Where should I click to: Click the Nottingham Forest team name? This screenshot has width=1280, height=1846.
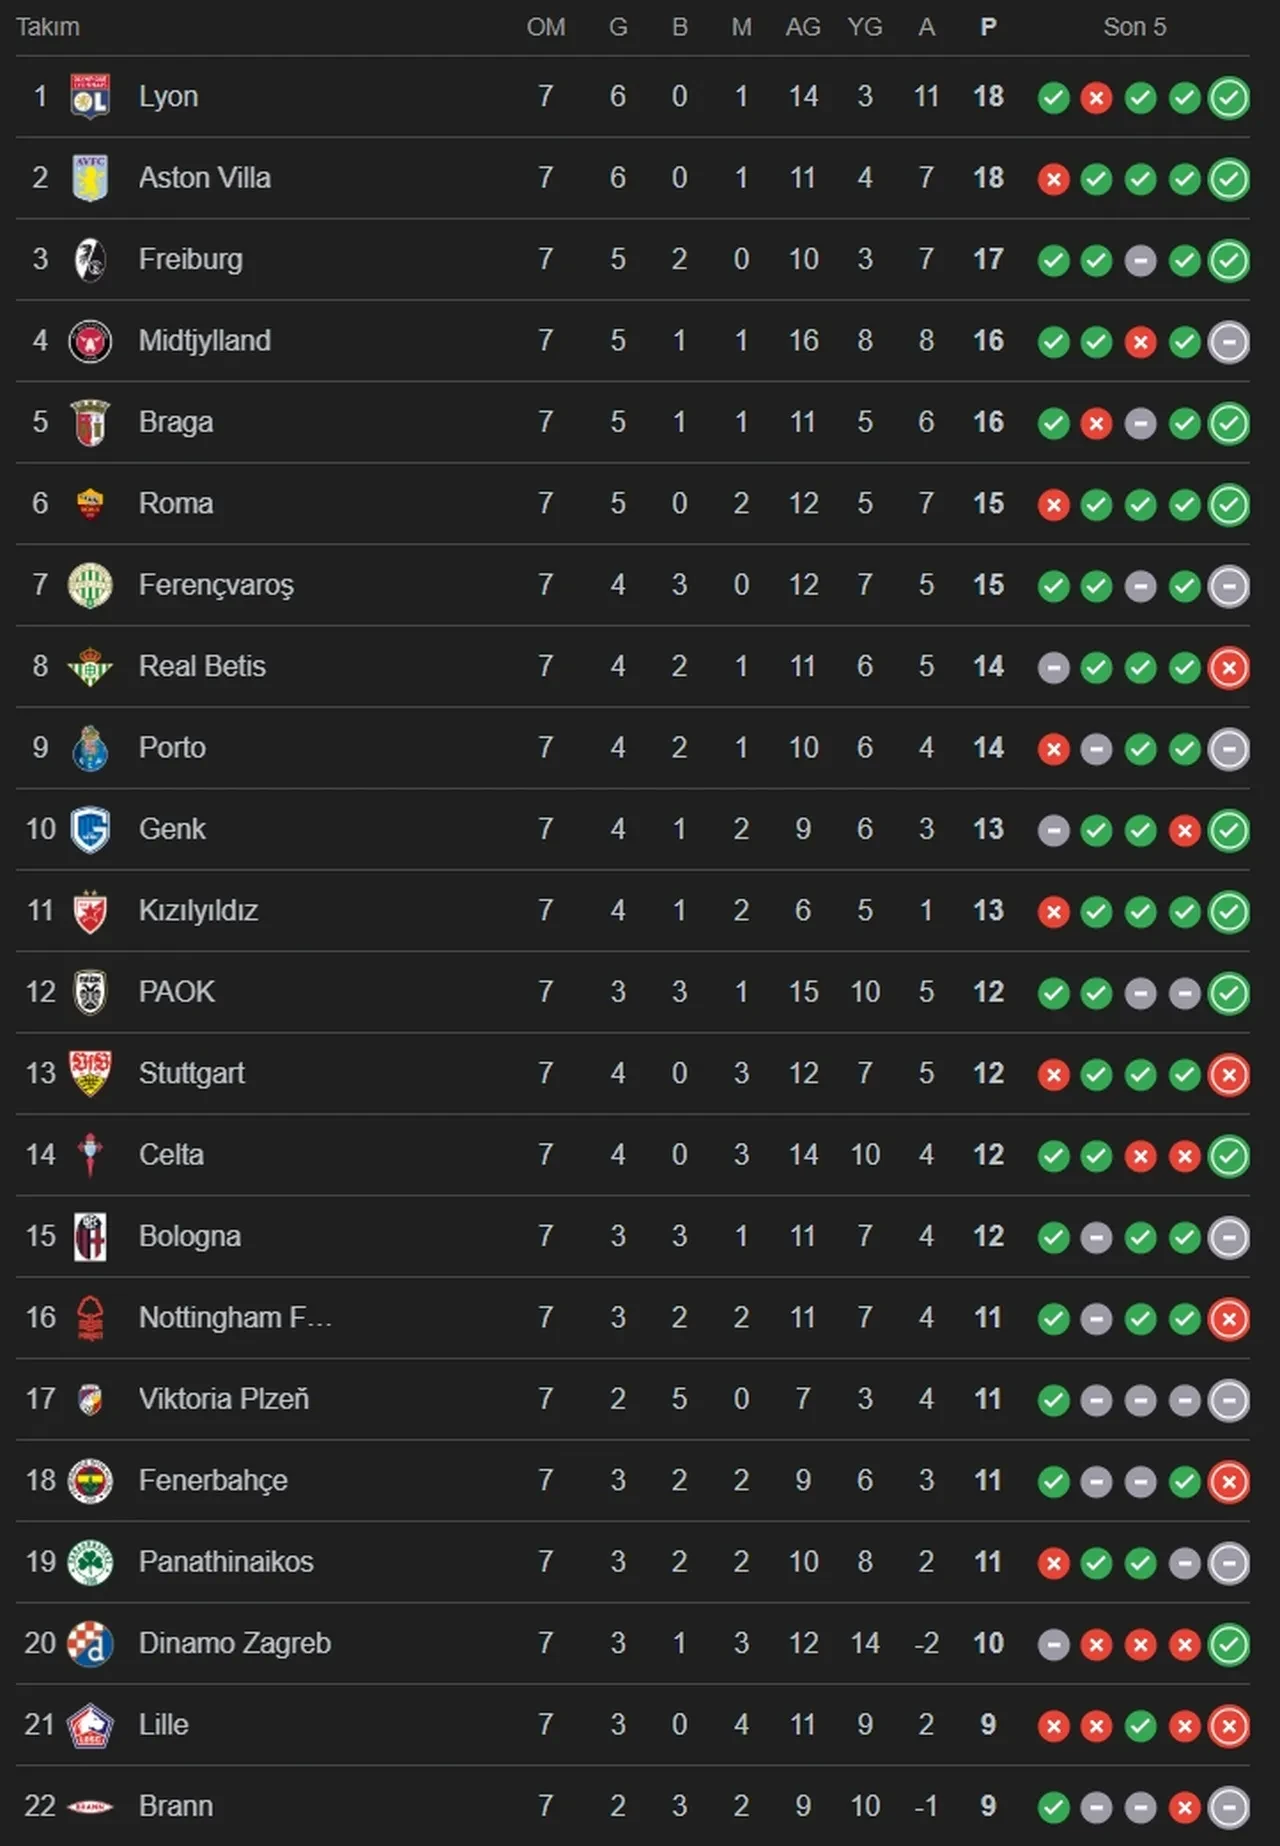click(235, 1318)
